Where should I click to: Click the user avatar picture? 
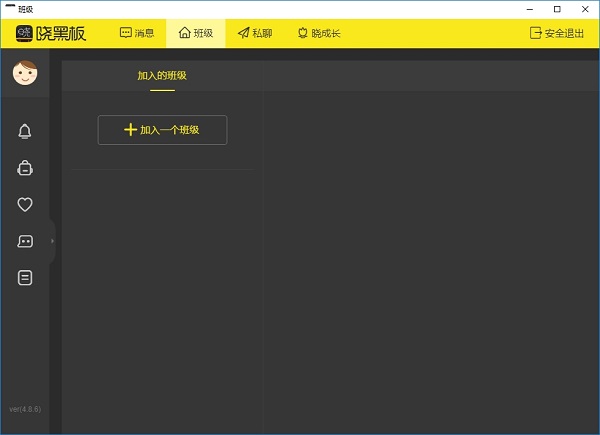coord(25,73)
